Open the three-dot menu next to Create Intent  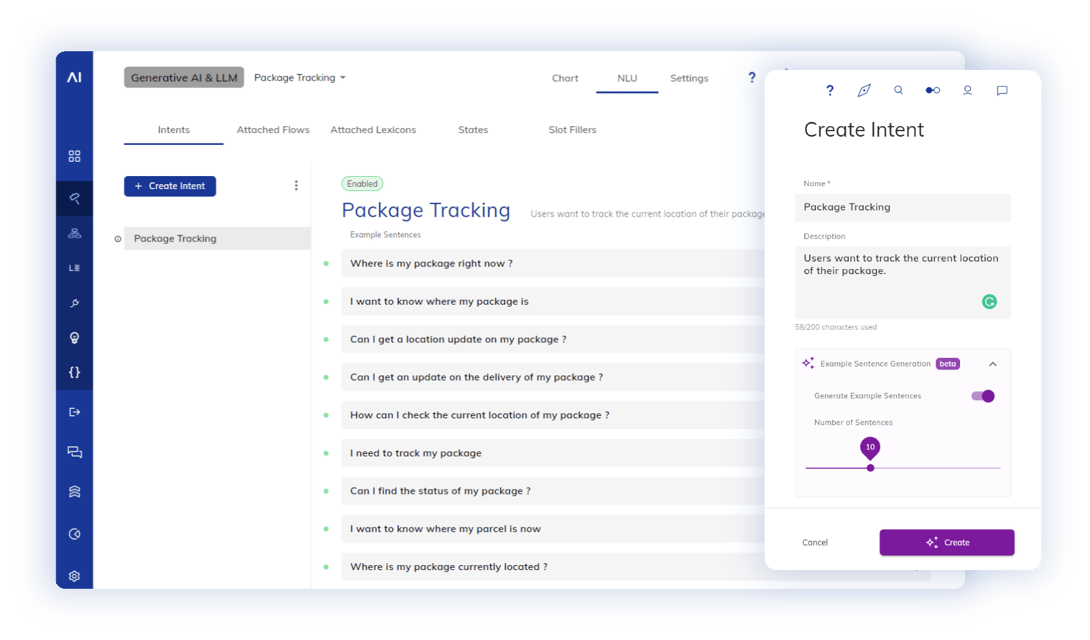296,186
